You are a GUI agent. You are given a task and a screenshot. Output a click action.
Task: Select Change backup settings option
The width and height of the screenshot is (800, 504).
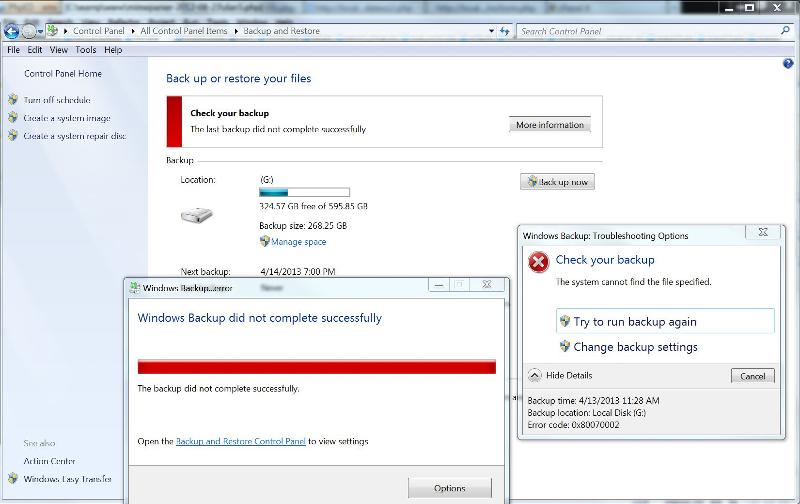[x=635, y=347]
